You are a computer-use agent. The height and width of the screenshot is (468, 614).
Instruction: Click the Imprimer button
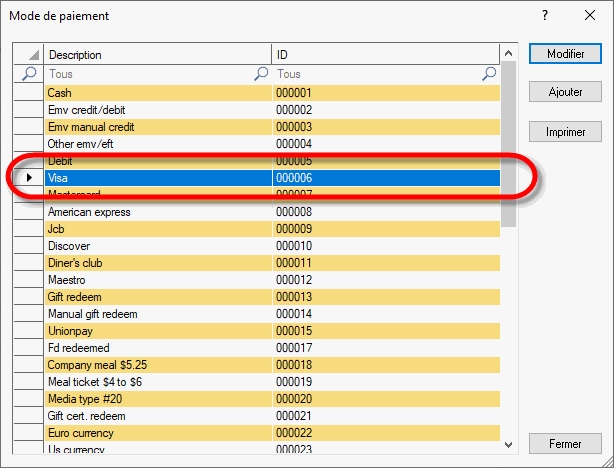(x=565, y=131)
